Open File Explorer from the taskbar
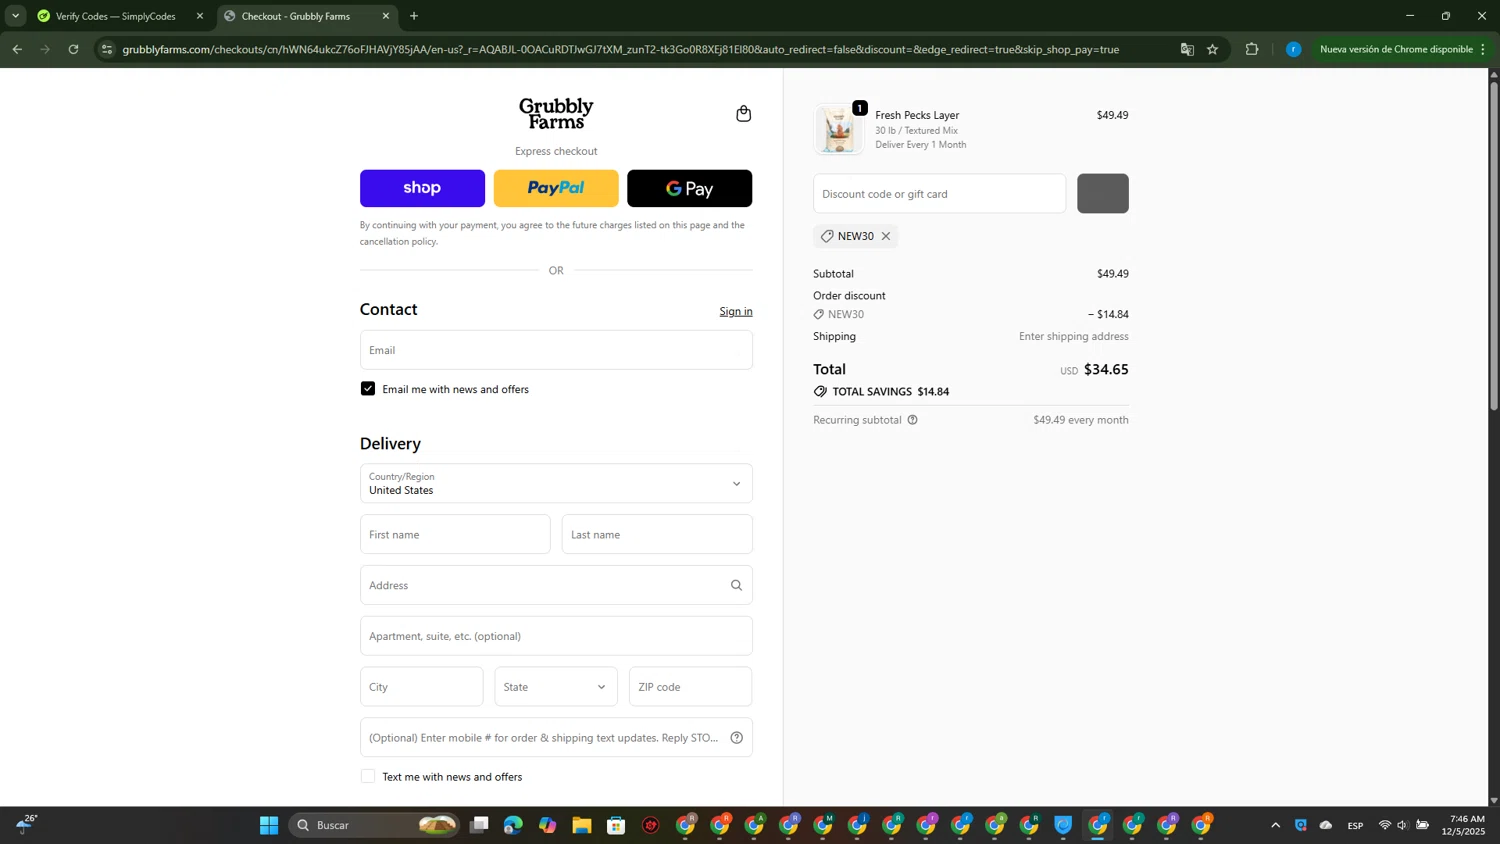 pos(582,825)
